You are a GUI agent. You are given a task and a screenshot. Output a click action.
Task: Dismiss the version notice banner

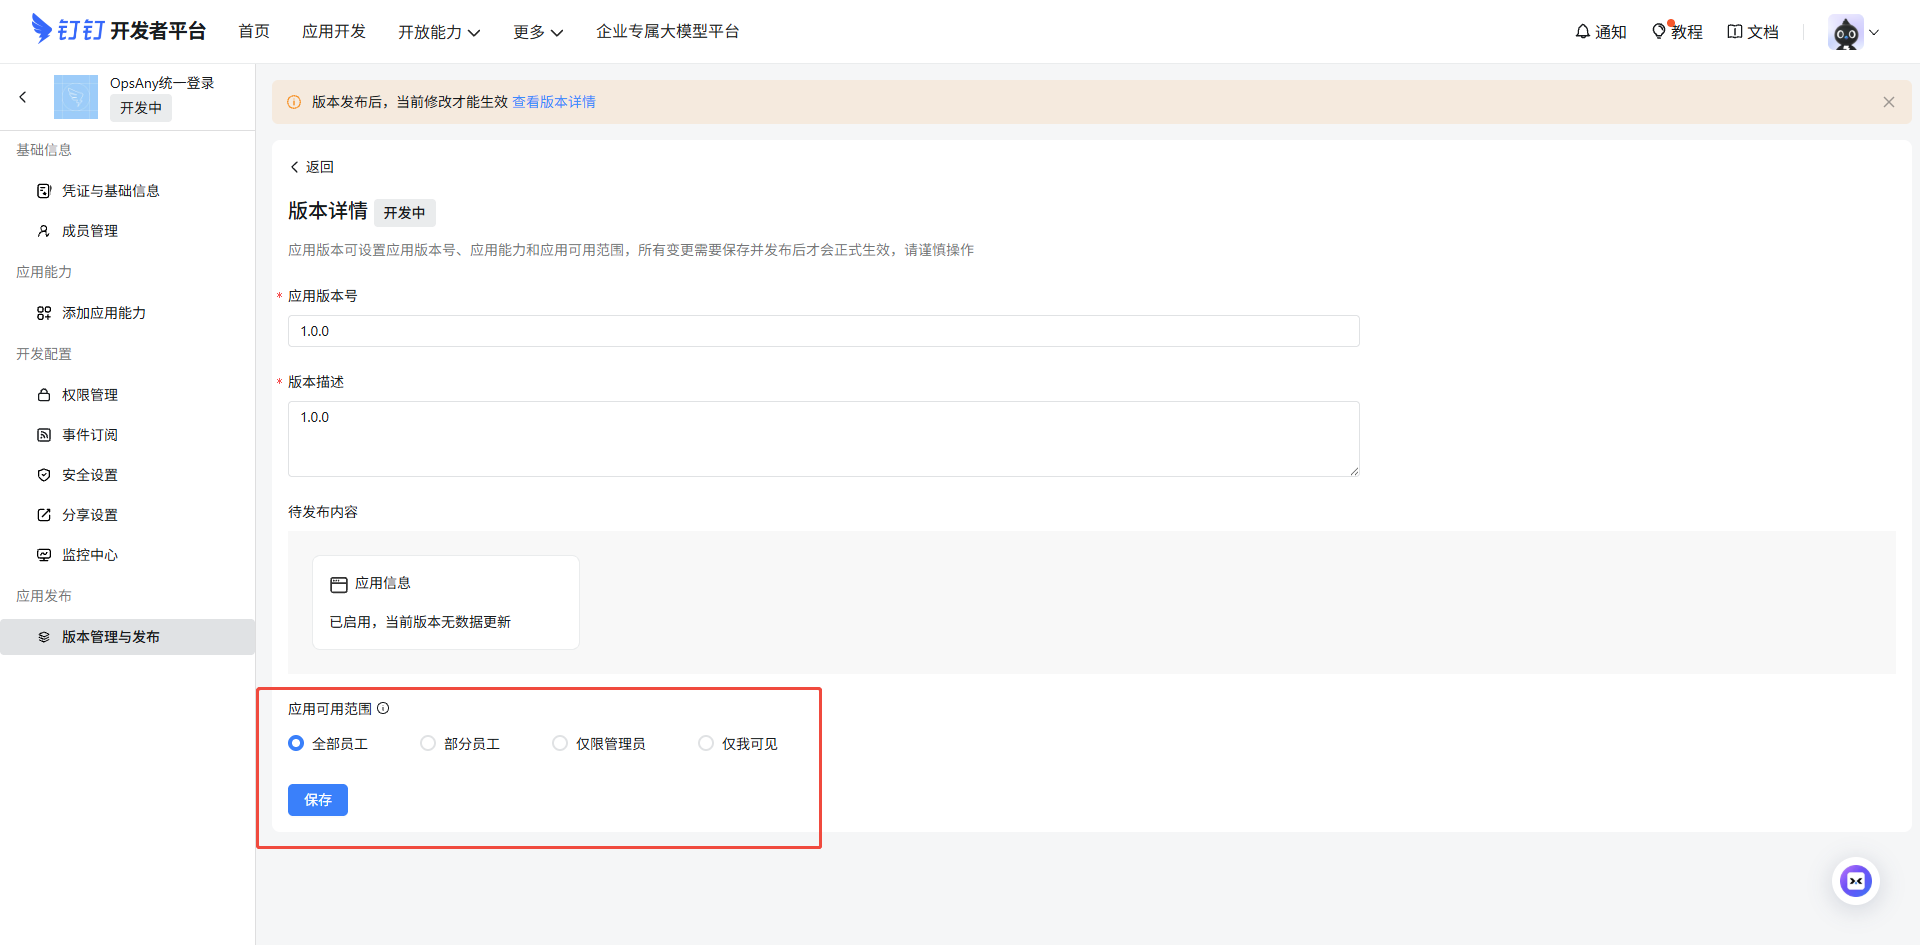(x=1888, y=101)
